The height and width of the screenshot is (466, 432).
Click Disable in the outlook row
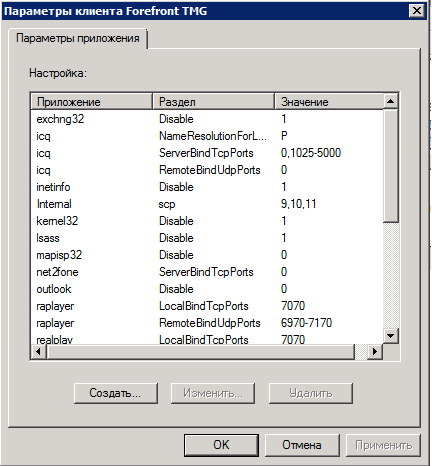176,289
